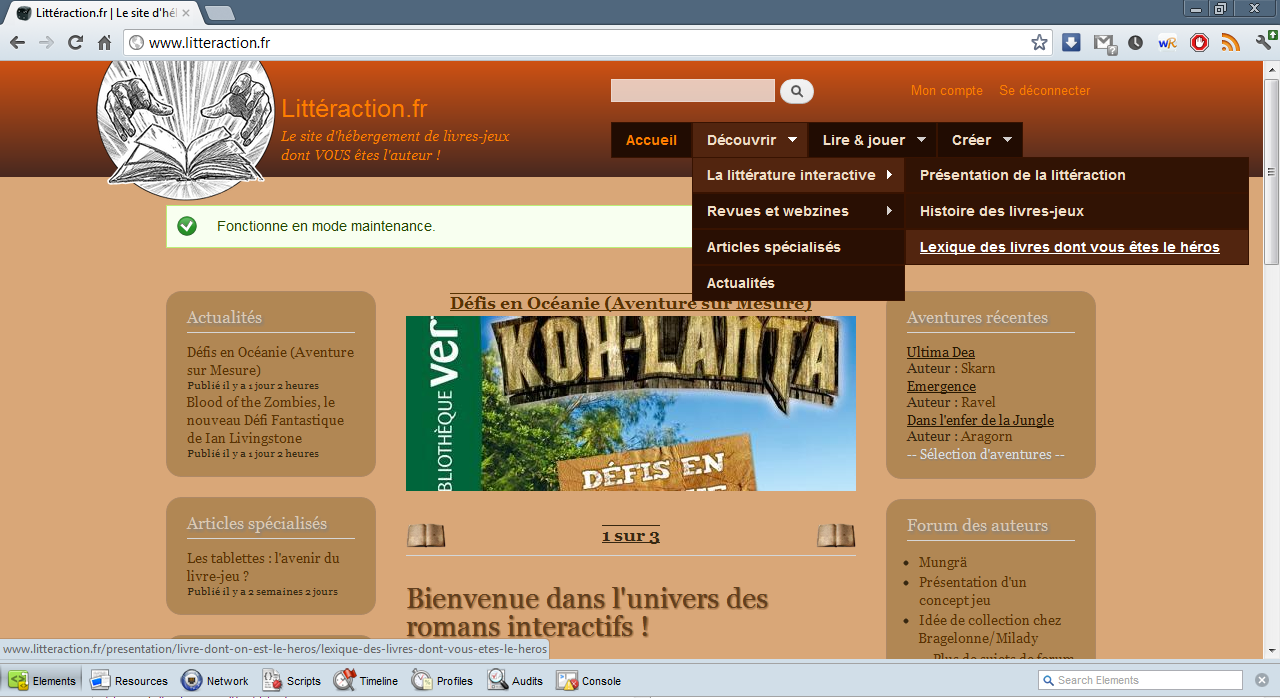Click the Koh-Lanta cover image
This screenshot has height=698, width=1280.
[631, 404]
